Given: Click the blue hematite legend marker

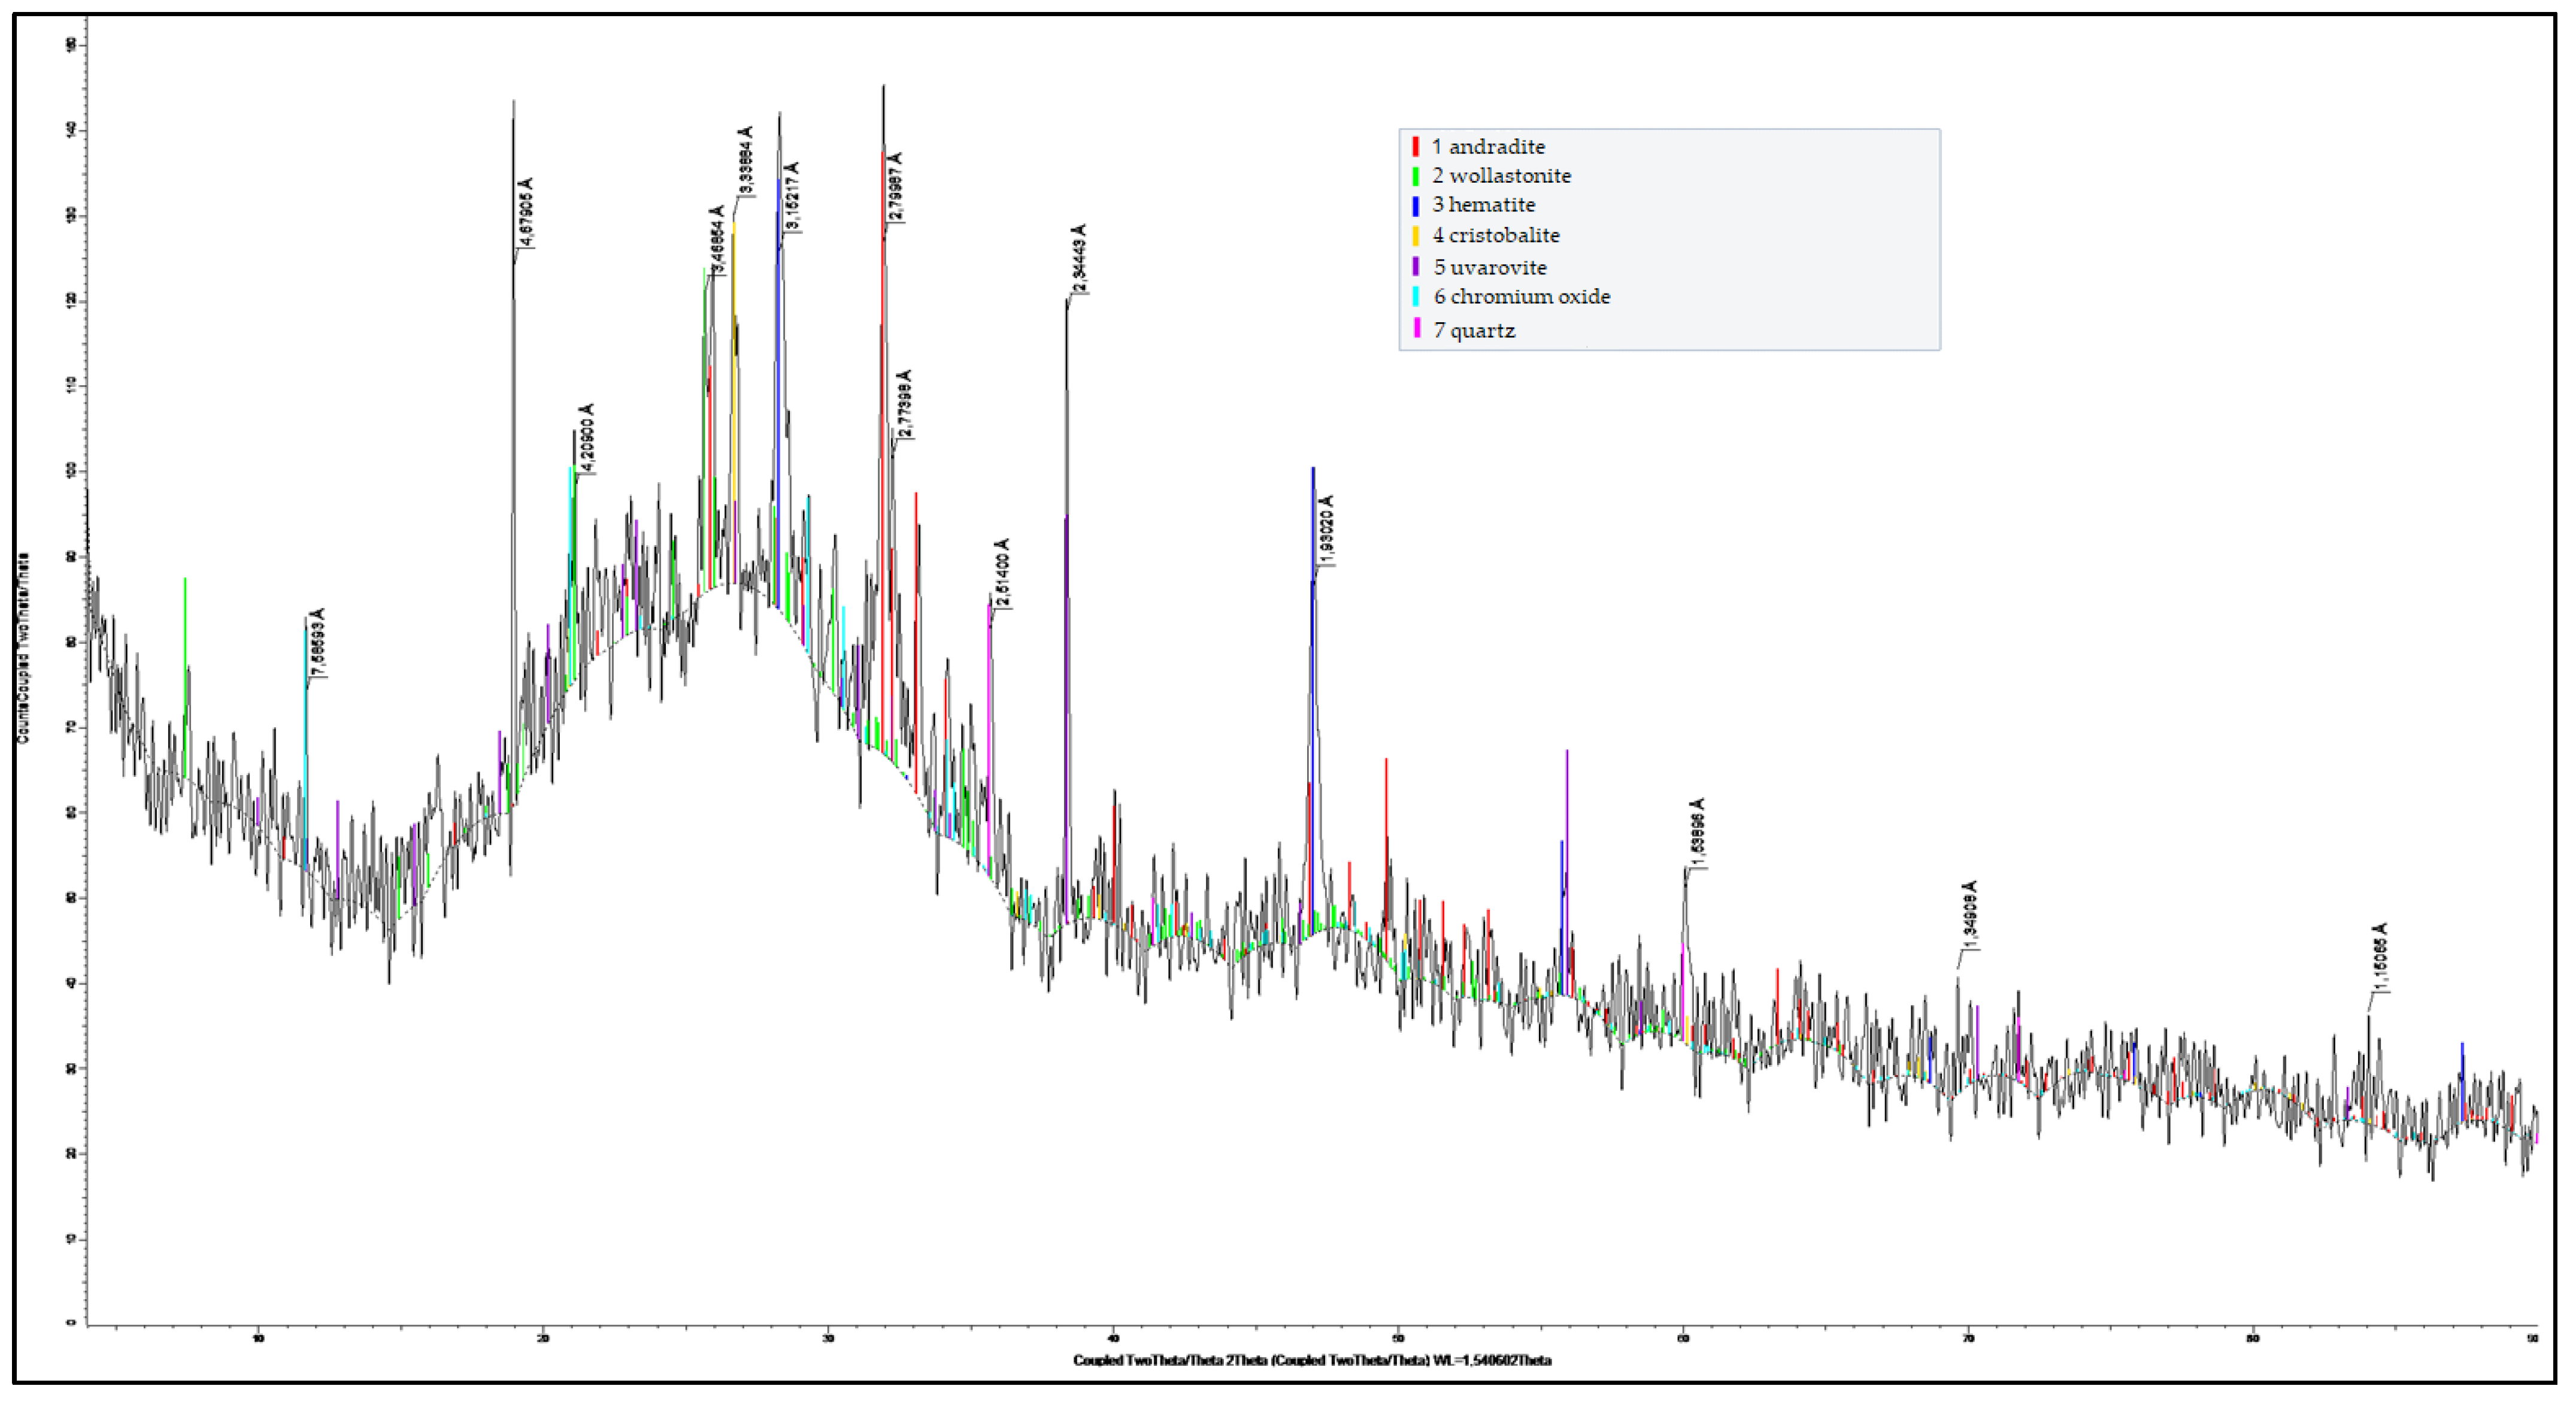Looking at the screenshot, I should (x=1415, y=205).
